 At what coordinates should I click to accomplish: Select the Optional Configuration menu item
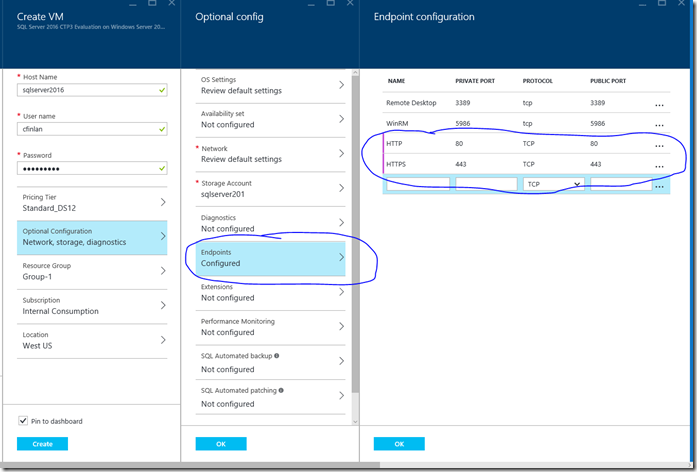pos(92,237)
